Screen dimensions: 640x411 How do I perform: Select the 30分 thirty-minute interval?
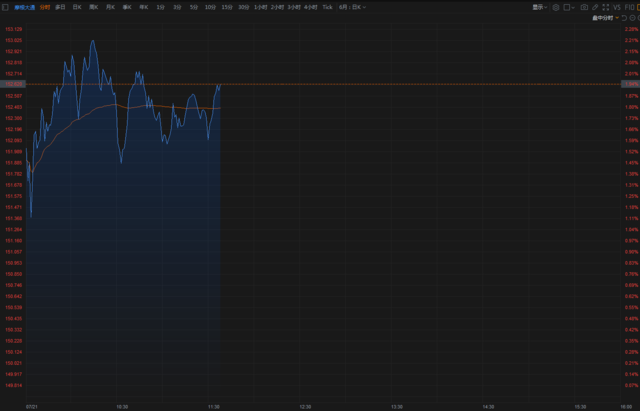pos(244,7)
